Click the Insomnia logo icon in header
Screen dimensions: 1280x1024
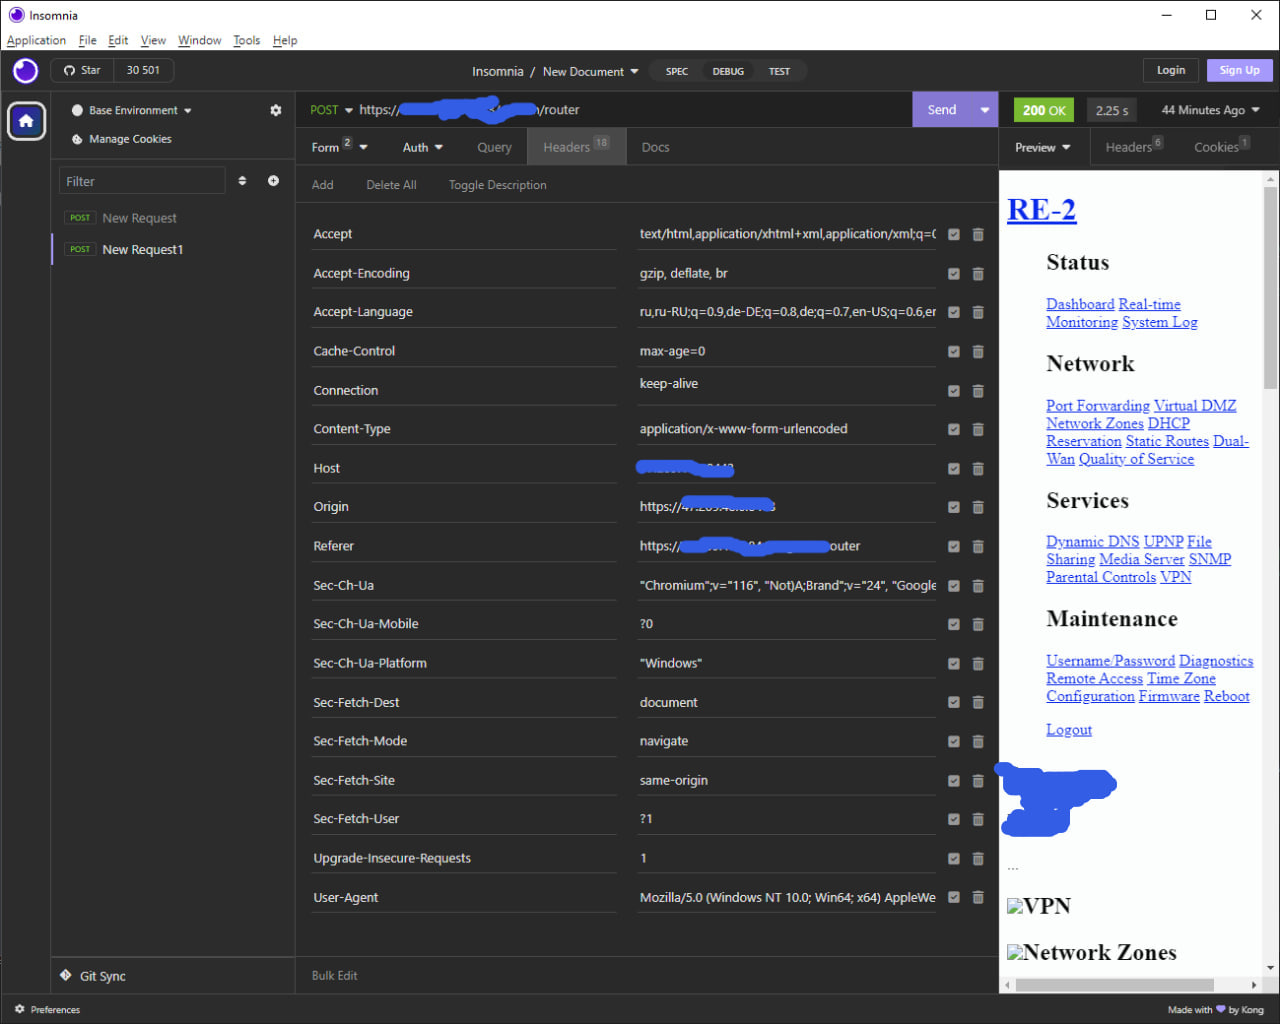click(x=25, y=70)
